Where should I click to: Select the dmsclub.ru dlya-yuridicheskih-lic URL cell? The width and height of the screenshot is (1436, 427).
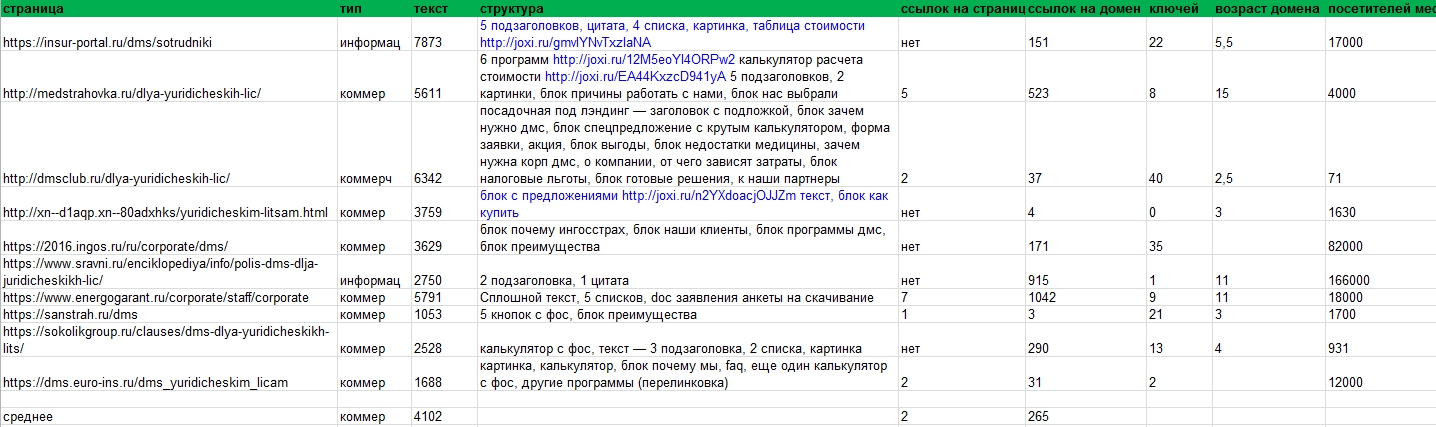point(169,144)
